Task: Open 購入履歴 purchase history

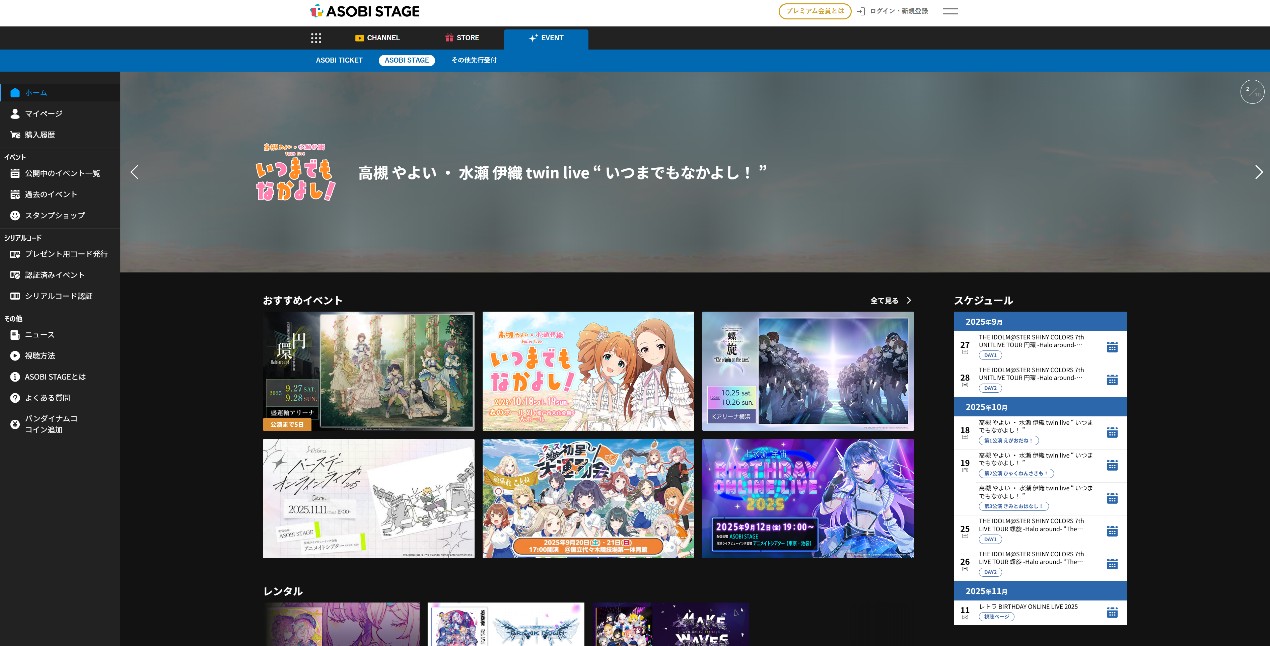Action: coord(40,135)
